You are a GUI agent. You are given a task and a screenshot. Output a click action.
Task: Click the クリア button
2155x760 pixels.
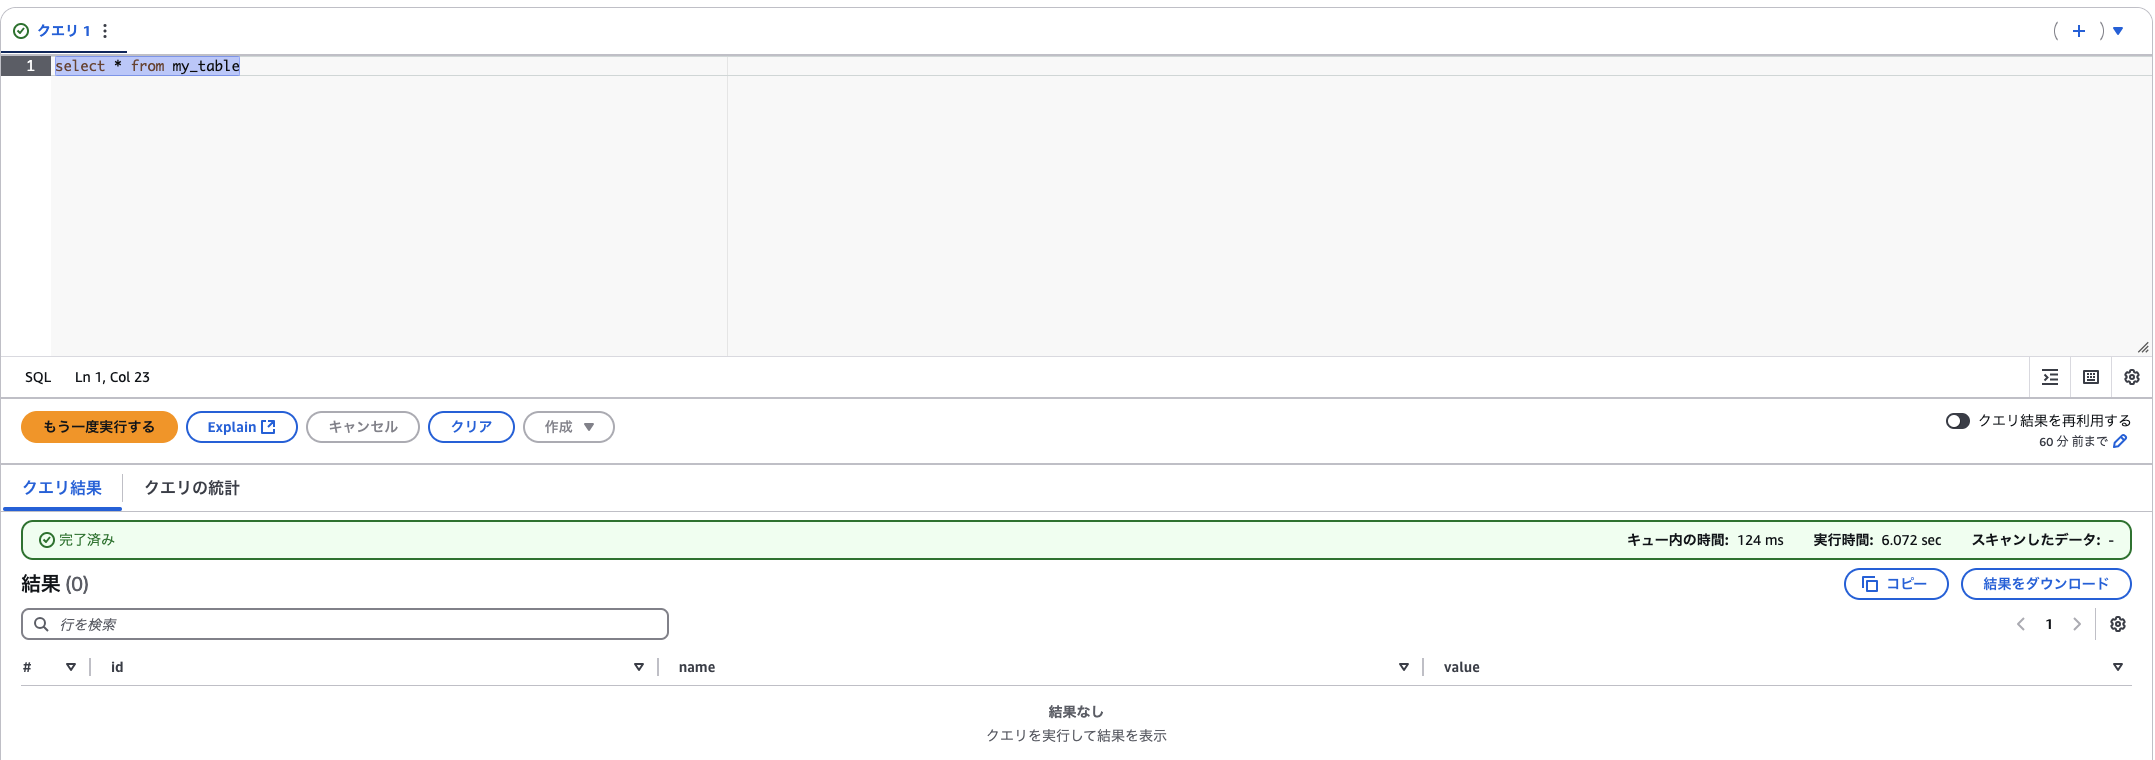point(471,427)
